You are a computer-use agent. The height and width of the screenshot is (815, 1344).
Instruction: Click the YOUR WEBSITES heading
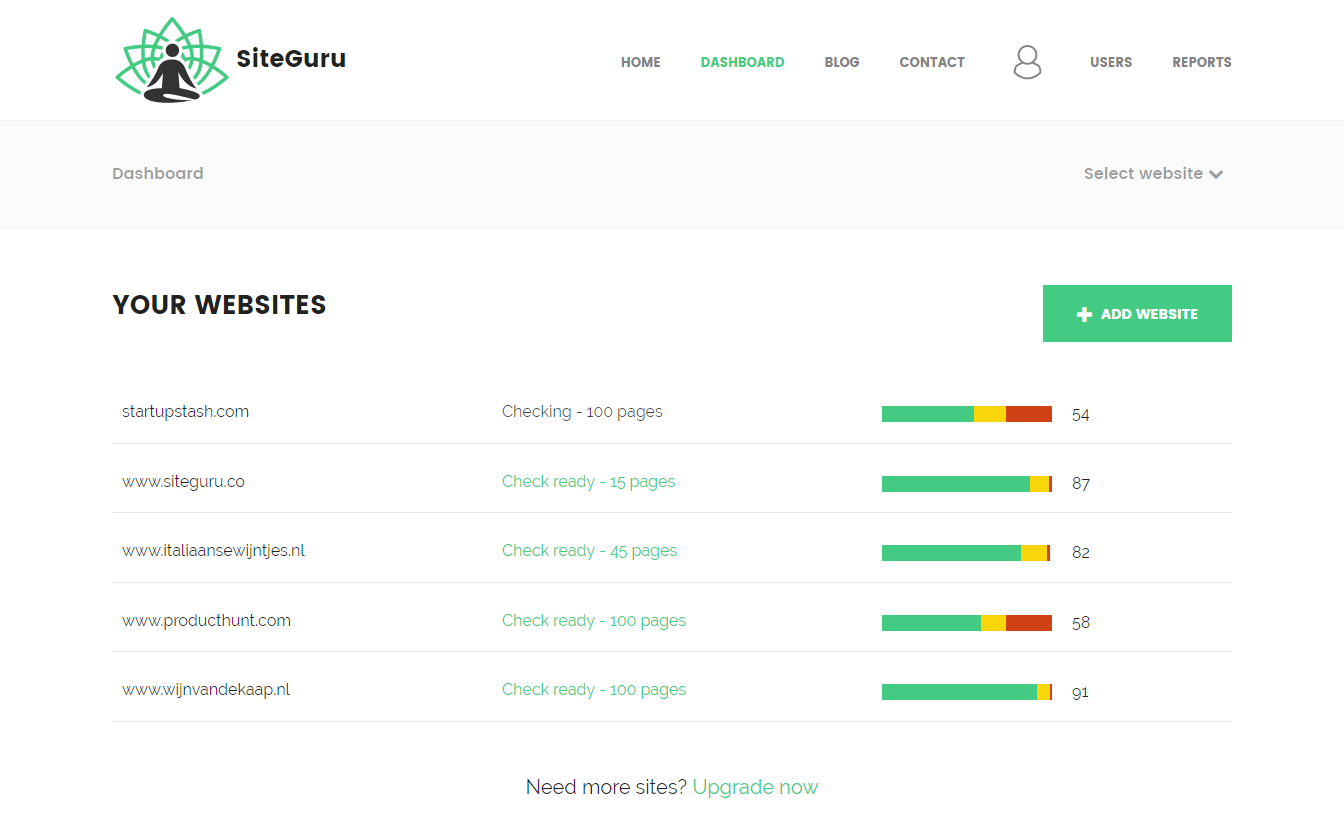click(x=219, y=305)
